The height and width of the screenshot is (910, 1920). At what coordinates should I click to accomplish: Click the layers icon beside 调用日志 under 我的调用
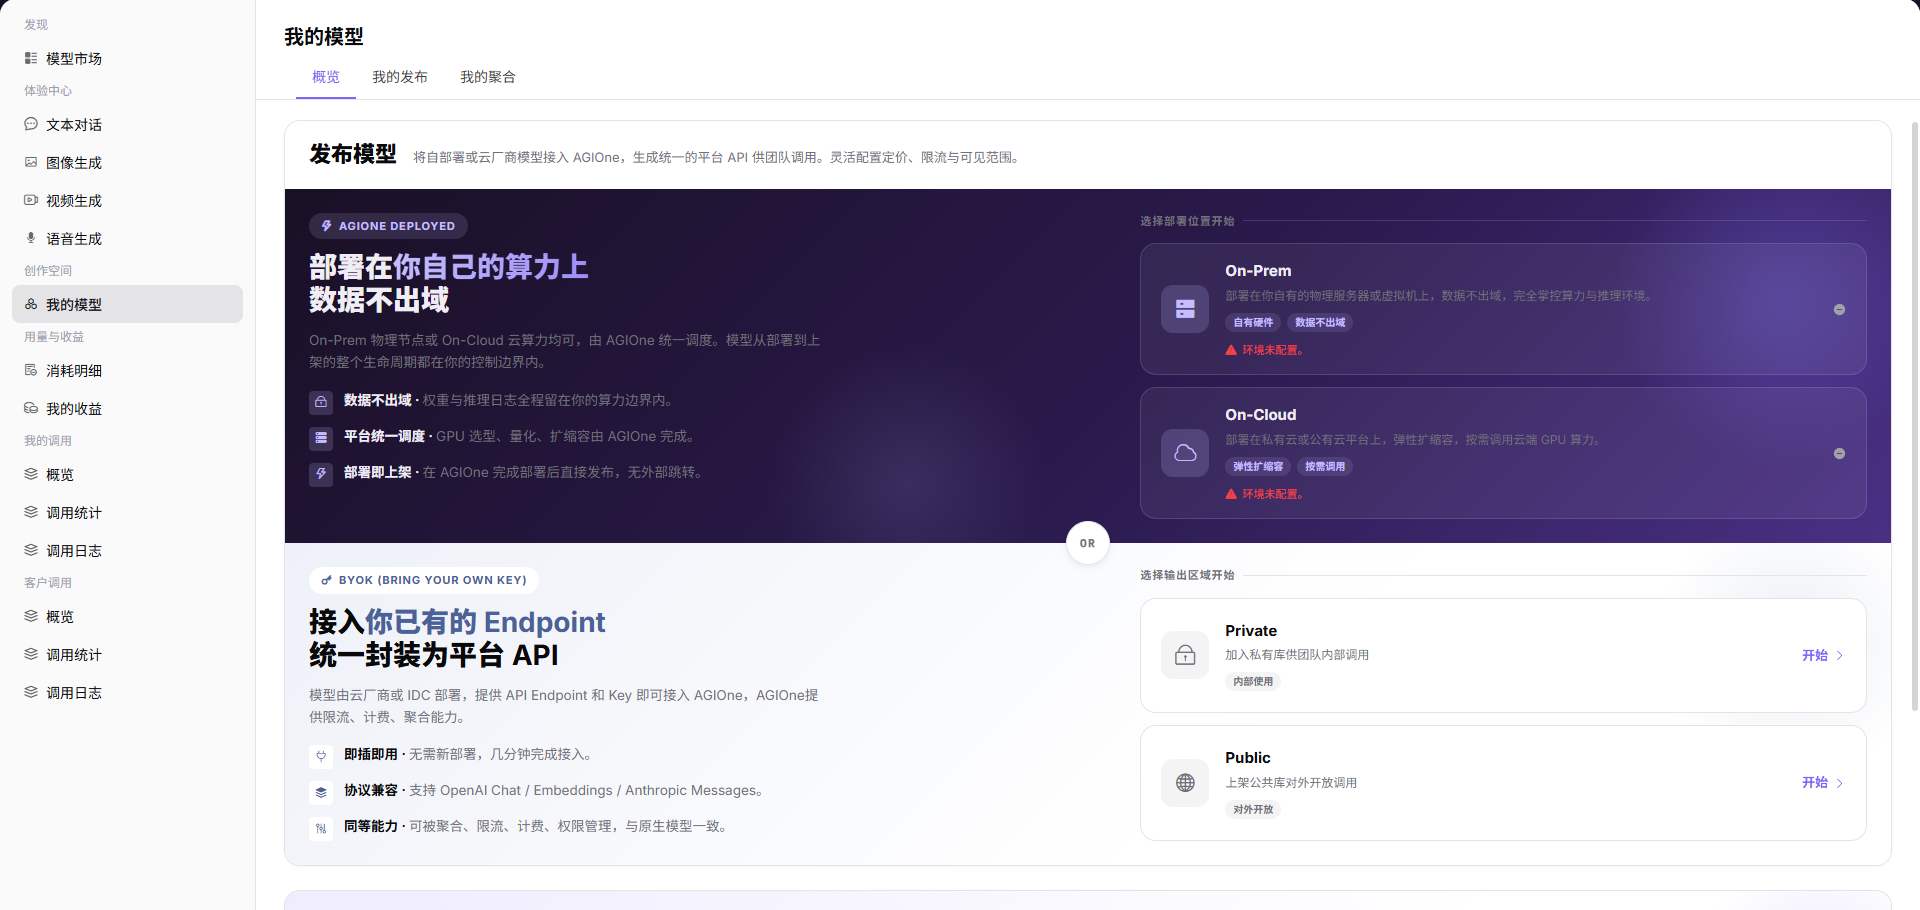[31, 550]
